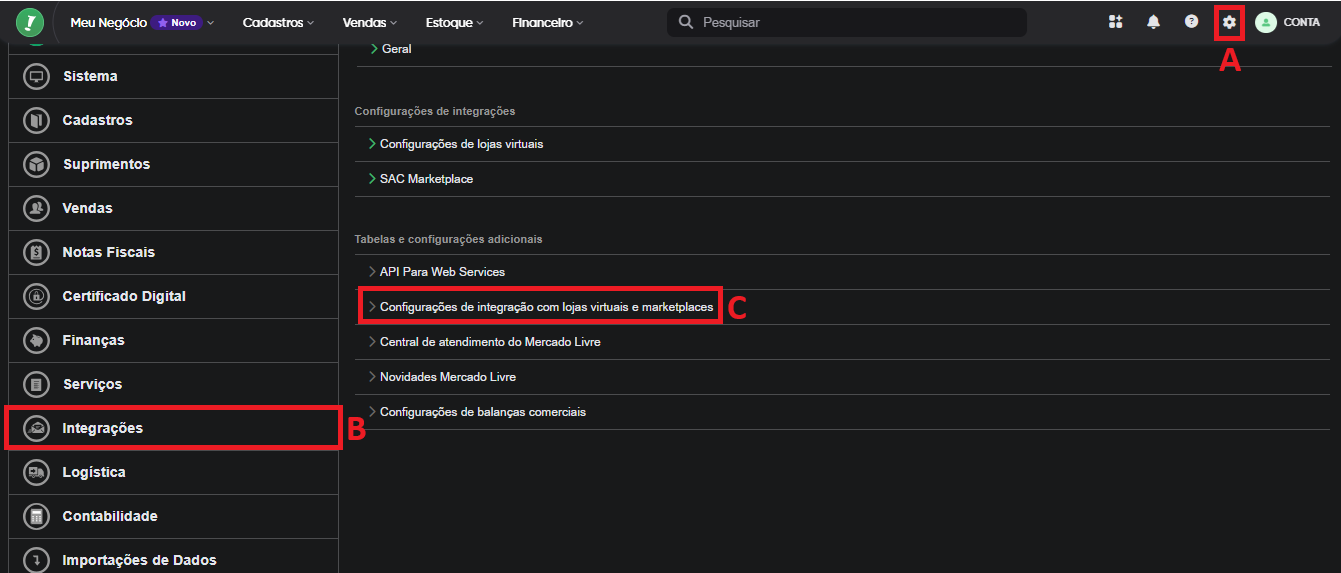Click the green Bling logo icon
Screen dimensions: 1341x573
[30, 22]
